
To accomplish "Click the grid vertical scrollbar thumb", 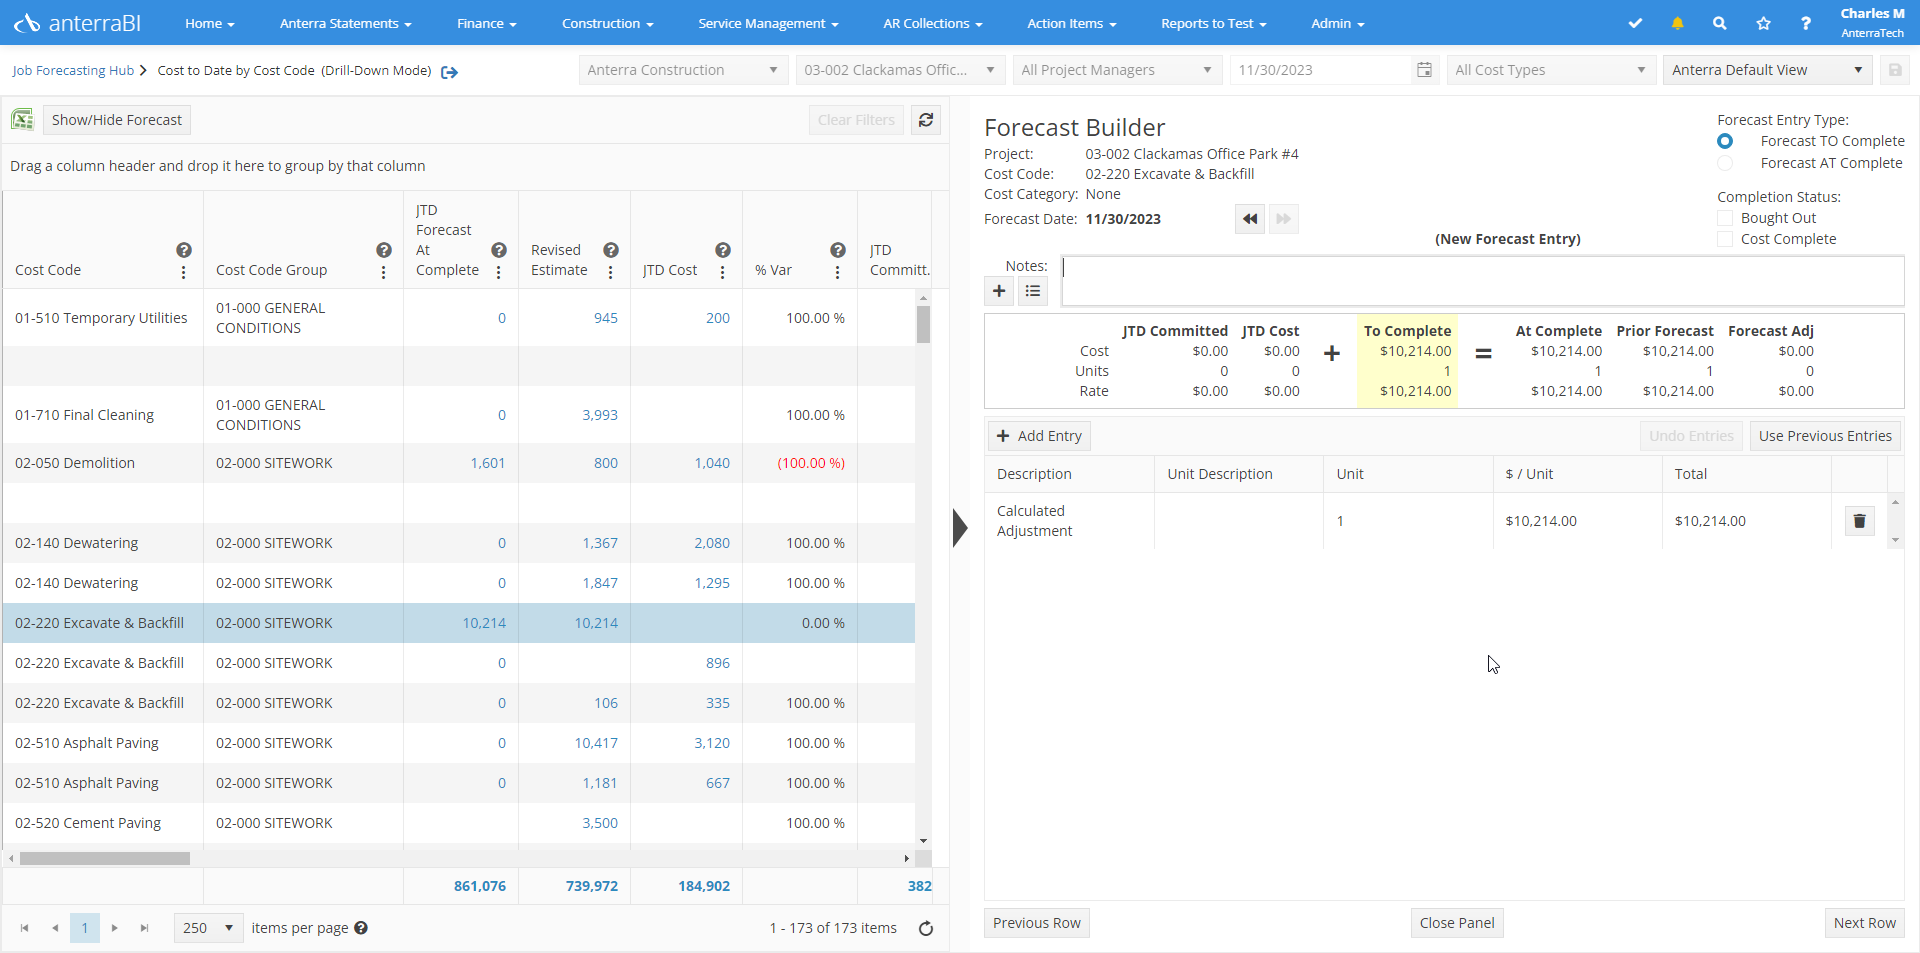I will pyautogui.click(x=923, y=325).
